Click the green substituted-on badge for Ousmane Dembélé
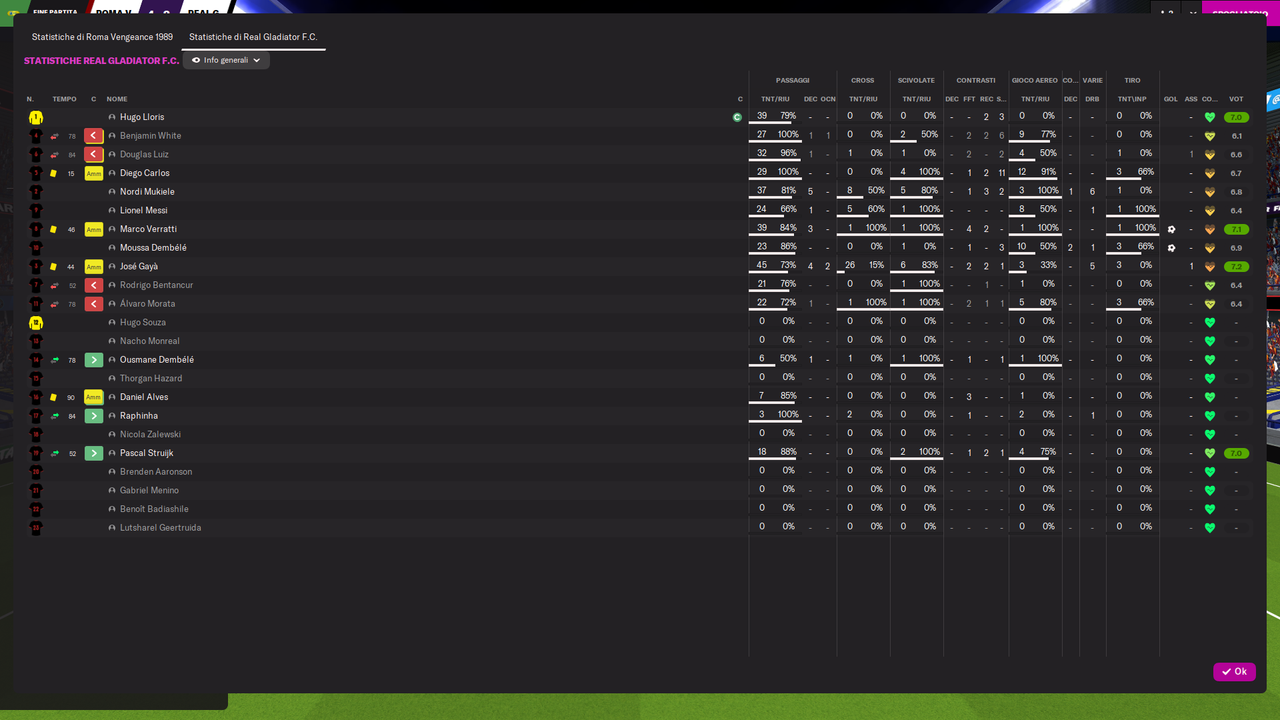The width and height of the screenshot is (1280, 720). click(94, 360)
